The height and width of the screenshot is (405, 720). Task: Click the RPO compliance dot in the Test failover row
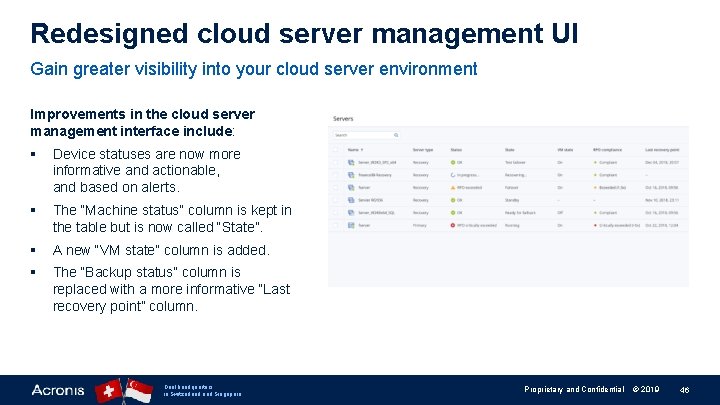(596, 162)
